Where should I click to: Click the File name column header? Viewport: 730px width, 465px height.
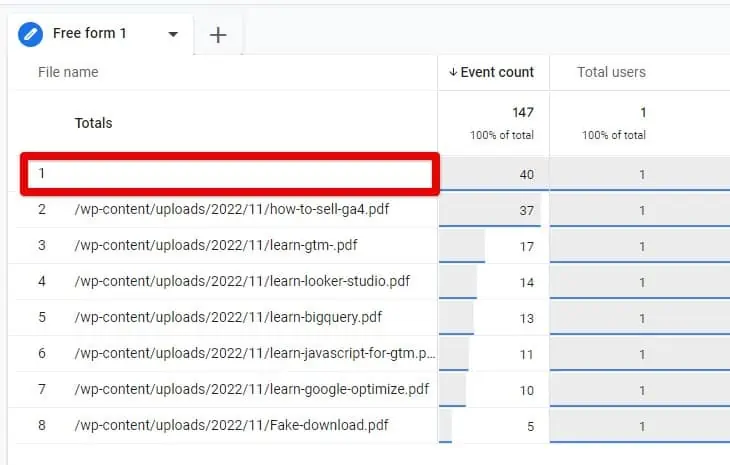[x=68, y=72]
